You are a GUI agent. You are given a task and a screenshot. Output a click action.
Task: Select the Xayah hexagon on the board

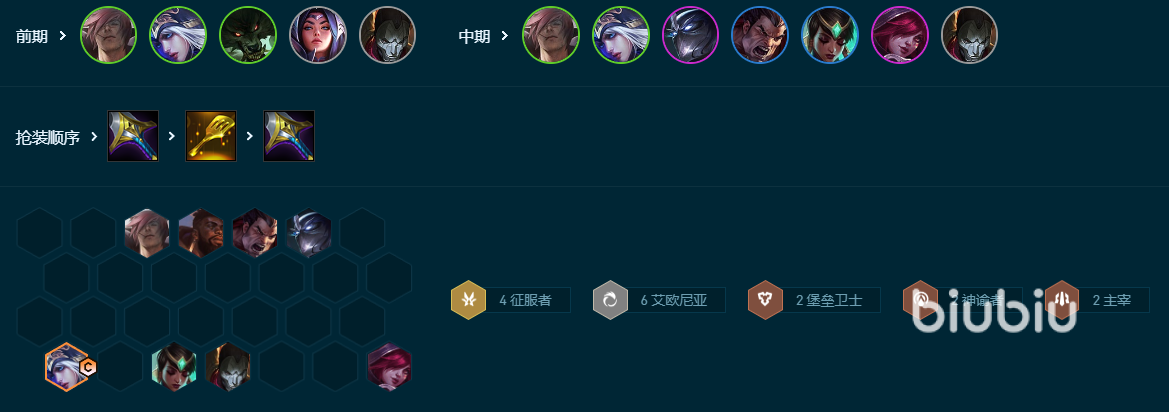click(390, 367)
